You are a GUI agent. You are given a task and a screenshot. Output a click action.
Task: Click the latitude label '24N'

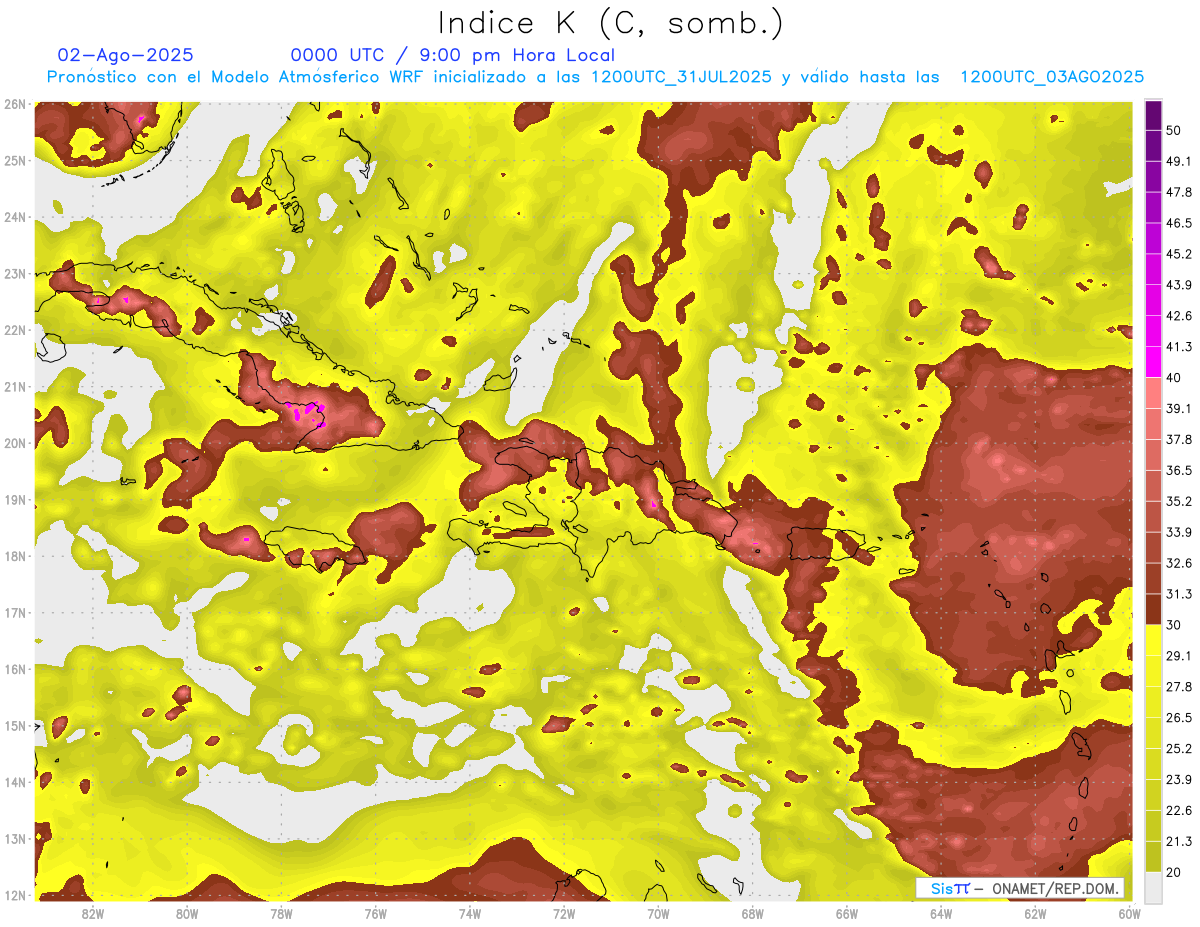coord(15,217)
